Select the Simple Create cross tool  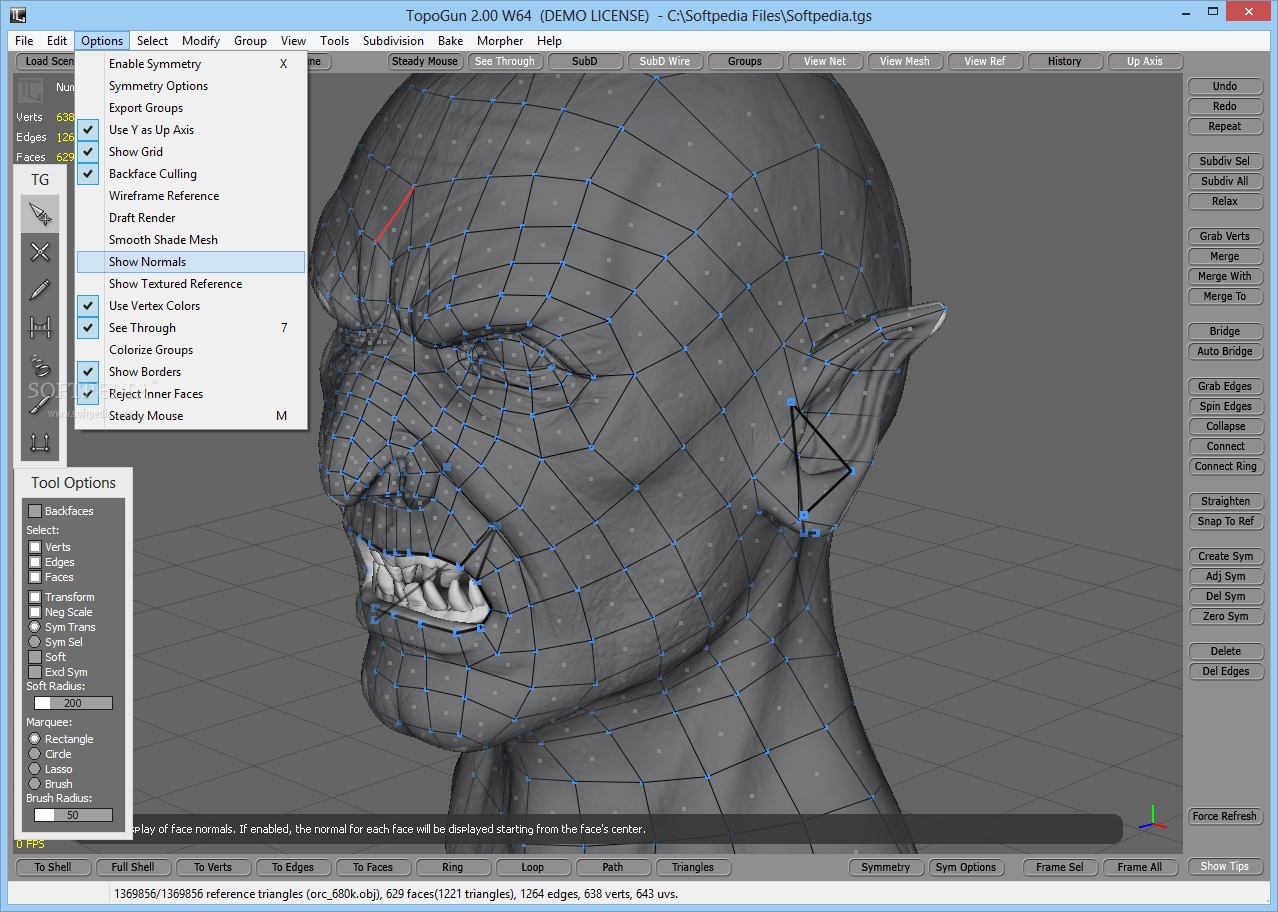coord(40,252)
